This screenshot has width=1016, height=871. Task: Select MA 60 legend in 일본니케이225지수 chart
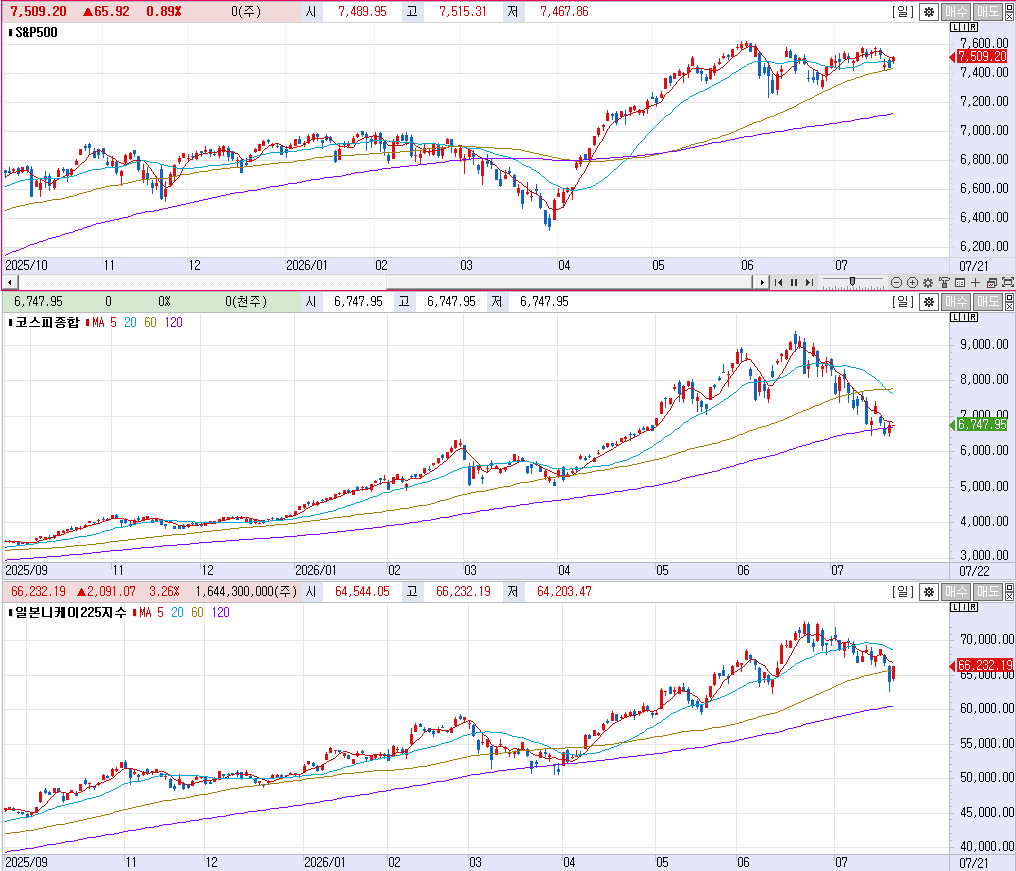tap(197, 612)
